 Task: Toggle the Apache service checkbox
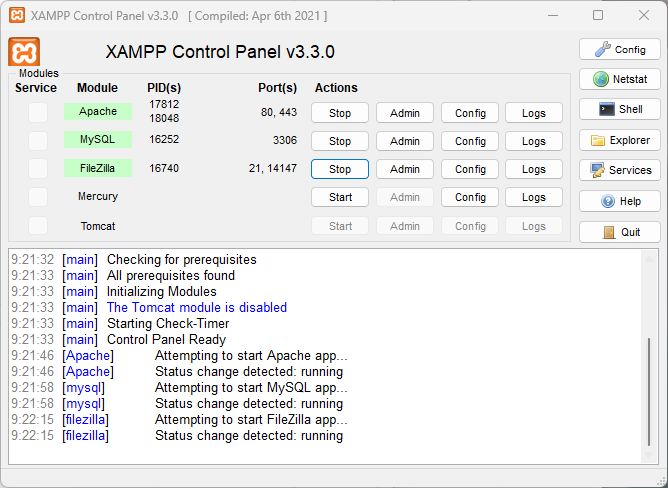click(x=37, y=113)
